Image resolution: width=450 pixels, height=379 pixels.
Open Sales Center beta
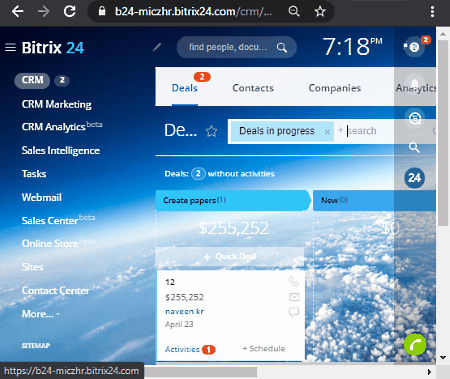point(58,220)
